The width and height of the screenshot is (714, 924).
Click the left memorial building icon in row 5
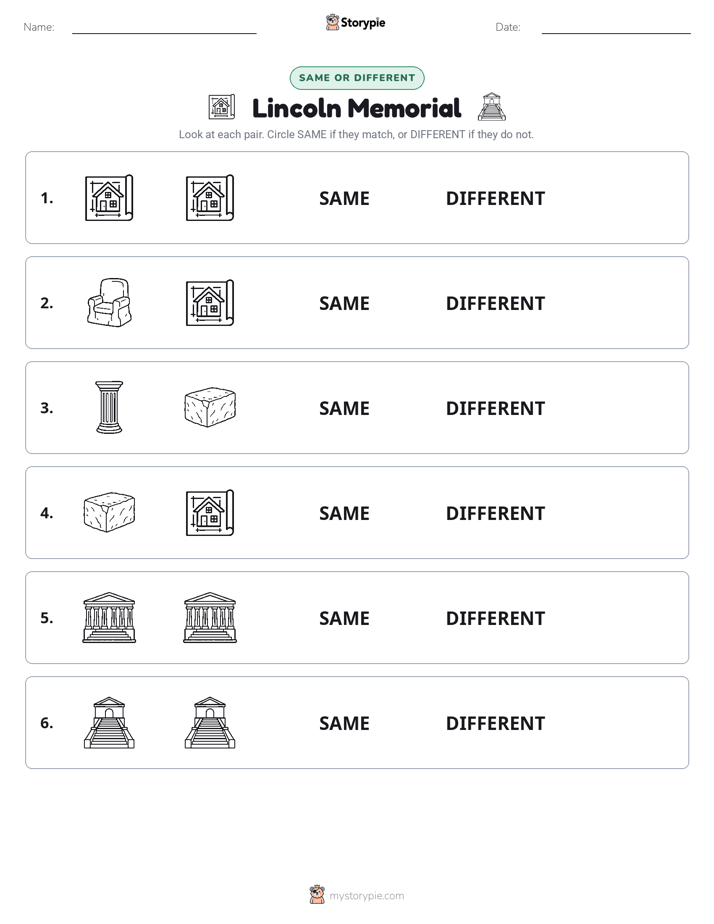(x=109, y=617)
